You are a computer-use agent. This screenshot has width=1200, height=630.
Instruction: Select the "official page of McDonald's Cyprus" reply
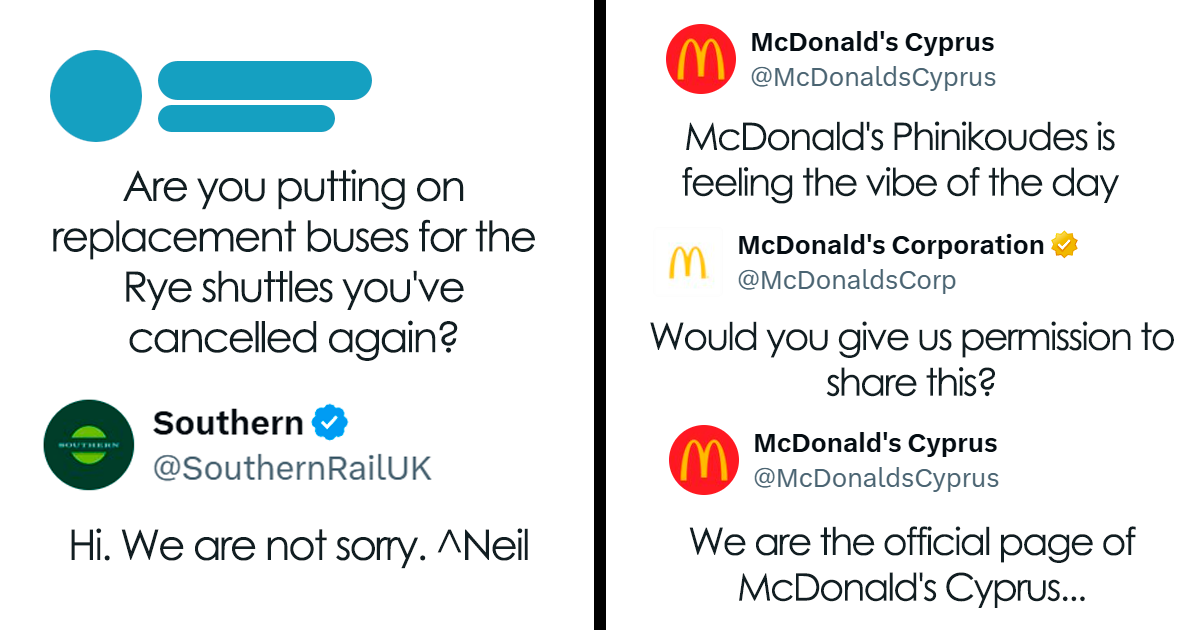[x=912, y=565]
